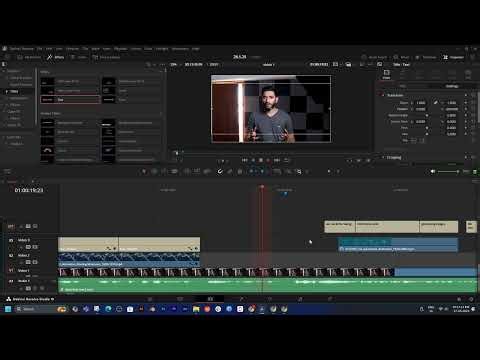Toggle auto-select on Video 2 track
Image resolution: width=480 pixels, height=360 pixels.
tap(28, 262)
